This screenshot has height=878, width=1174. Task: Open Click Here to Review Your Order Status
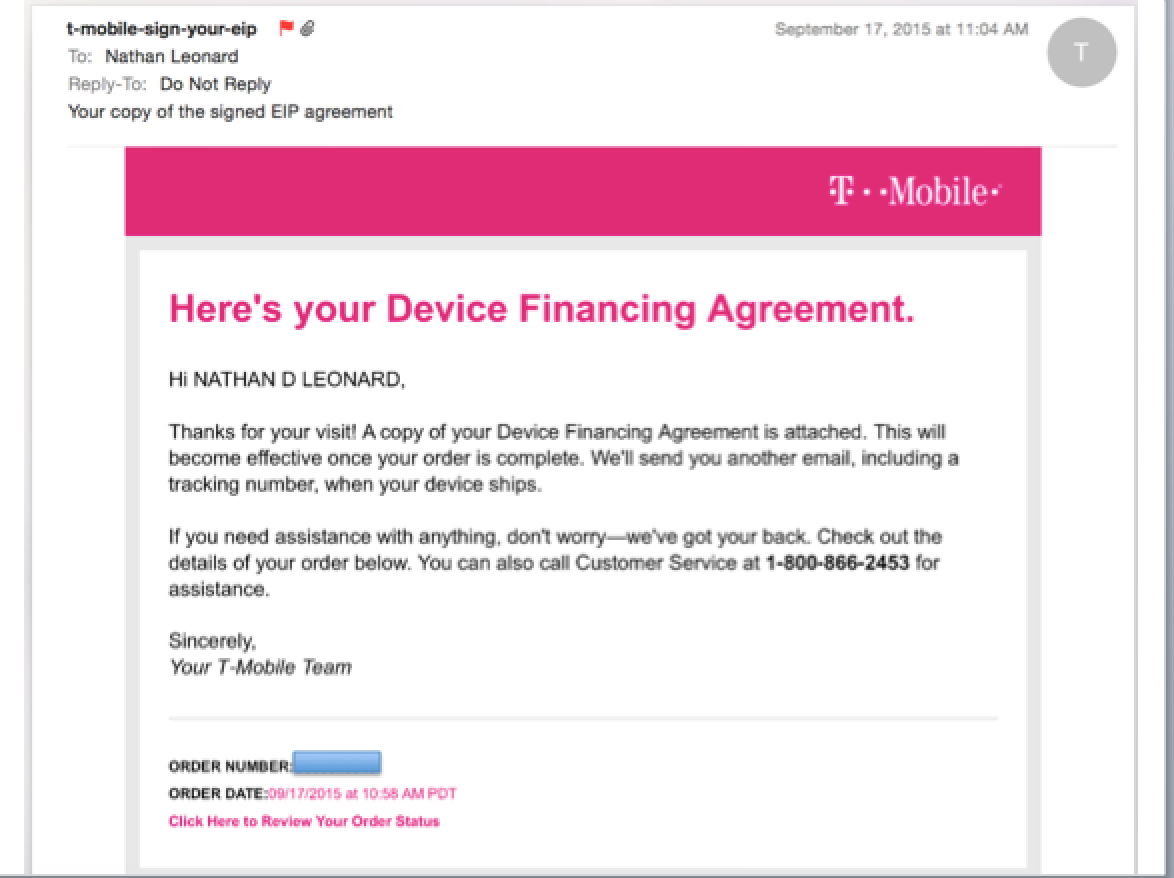[304, 821]
